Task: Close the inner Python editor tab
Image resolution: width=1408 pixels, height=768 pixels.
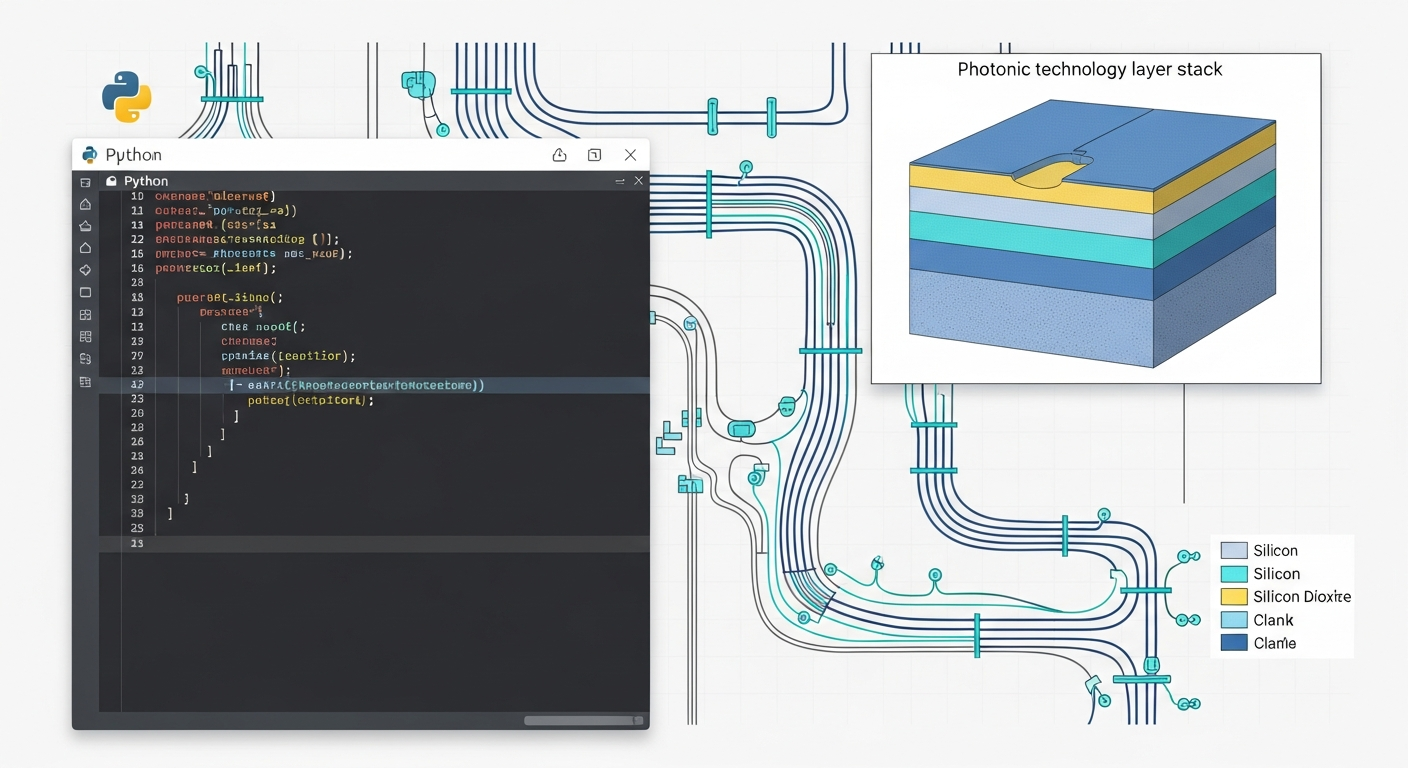Action: [x=639, y=181]
